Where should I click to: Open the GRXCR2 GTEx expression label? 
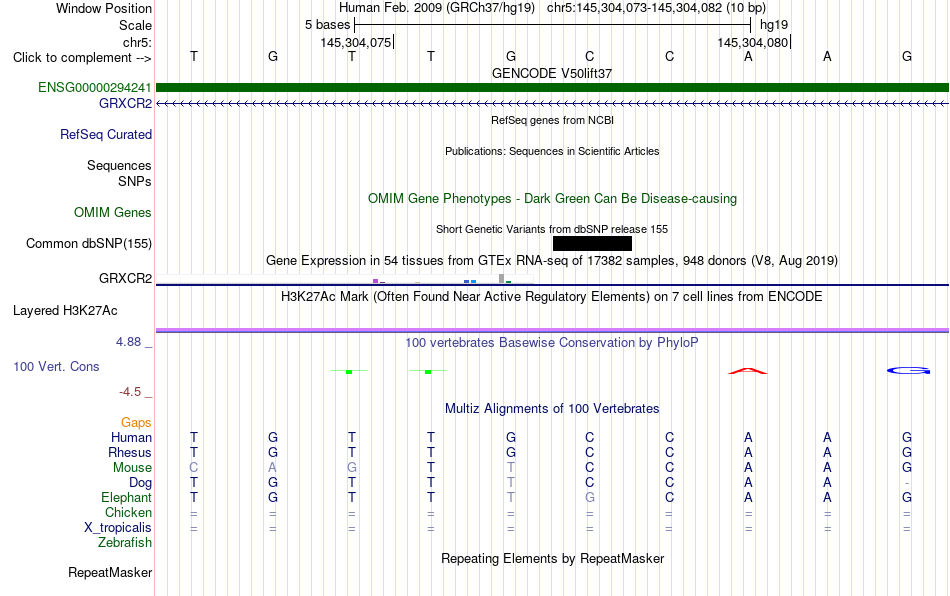125,278
